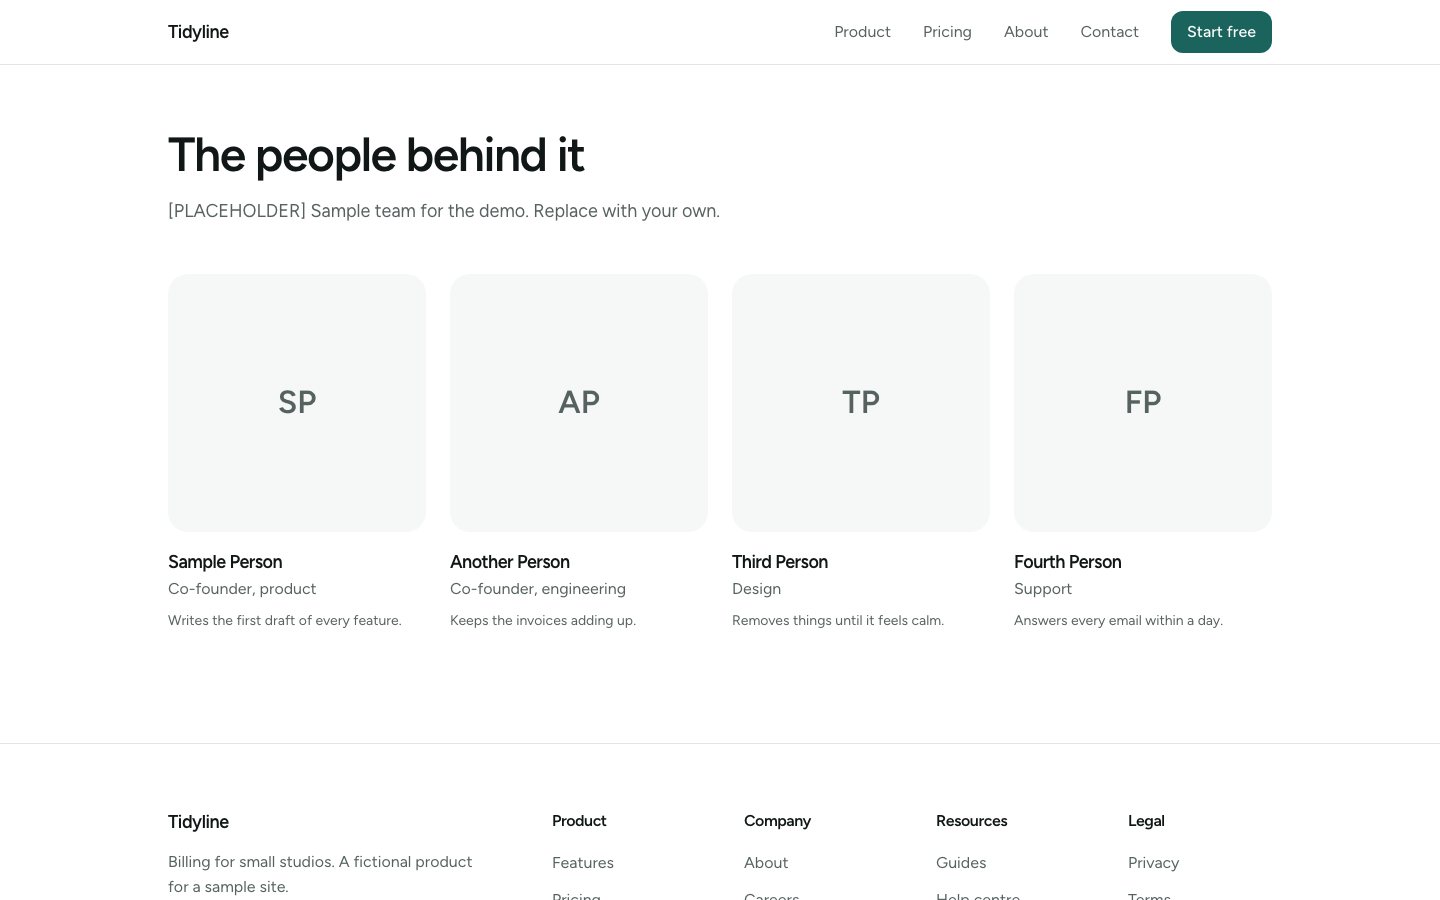
Task: Select the TP avatar card
Action: pos(861,403)
